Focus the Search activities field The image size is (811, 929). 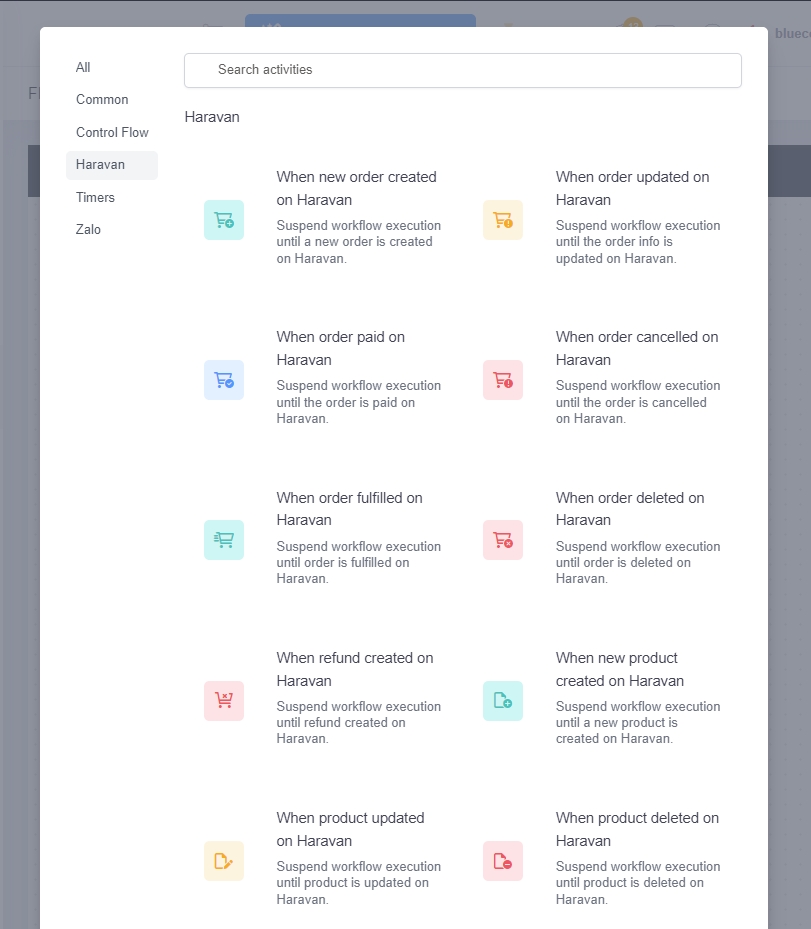[463, 70]
